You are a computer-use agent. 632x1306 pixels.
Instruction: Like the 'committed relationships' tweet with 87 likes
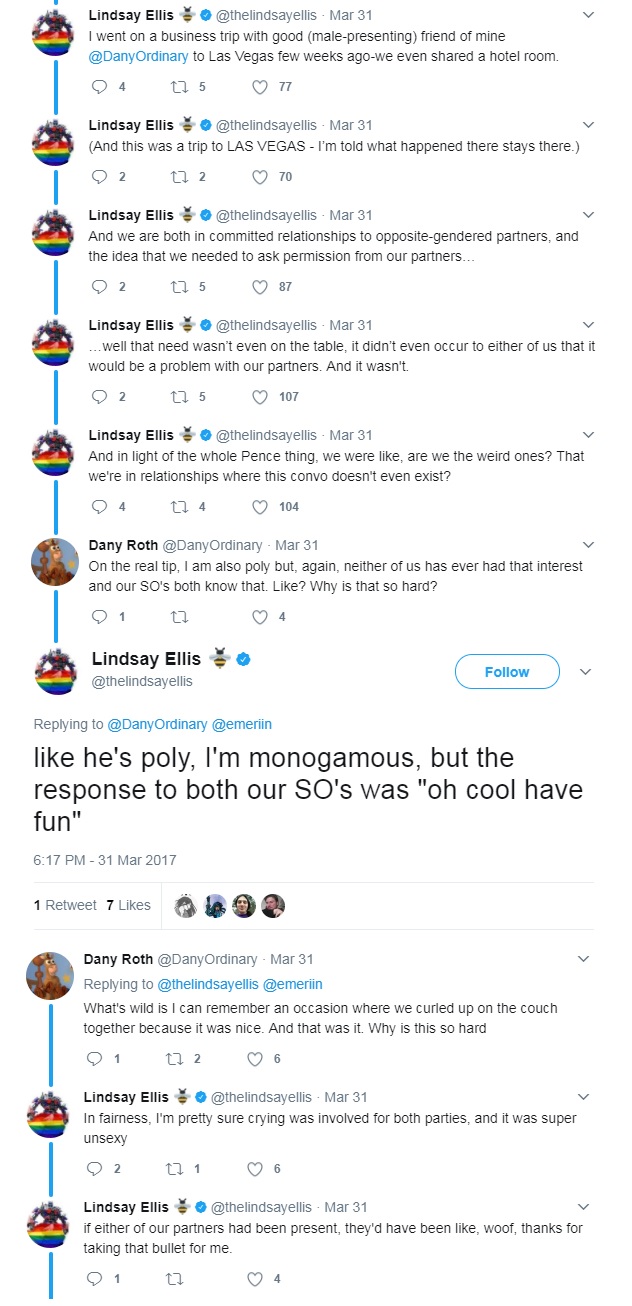point(260,287)
